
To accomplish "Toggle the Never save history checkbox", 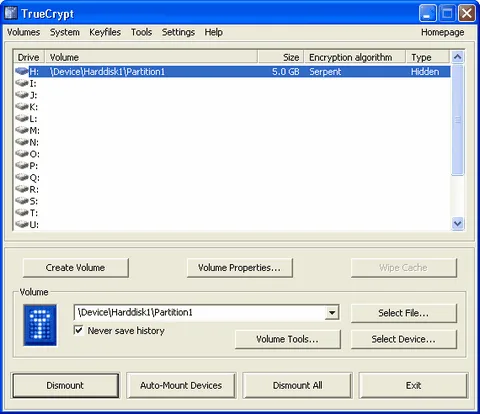I will pyautogui.click(x=78, y=330).
